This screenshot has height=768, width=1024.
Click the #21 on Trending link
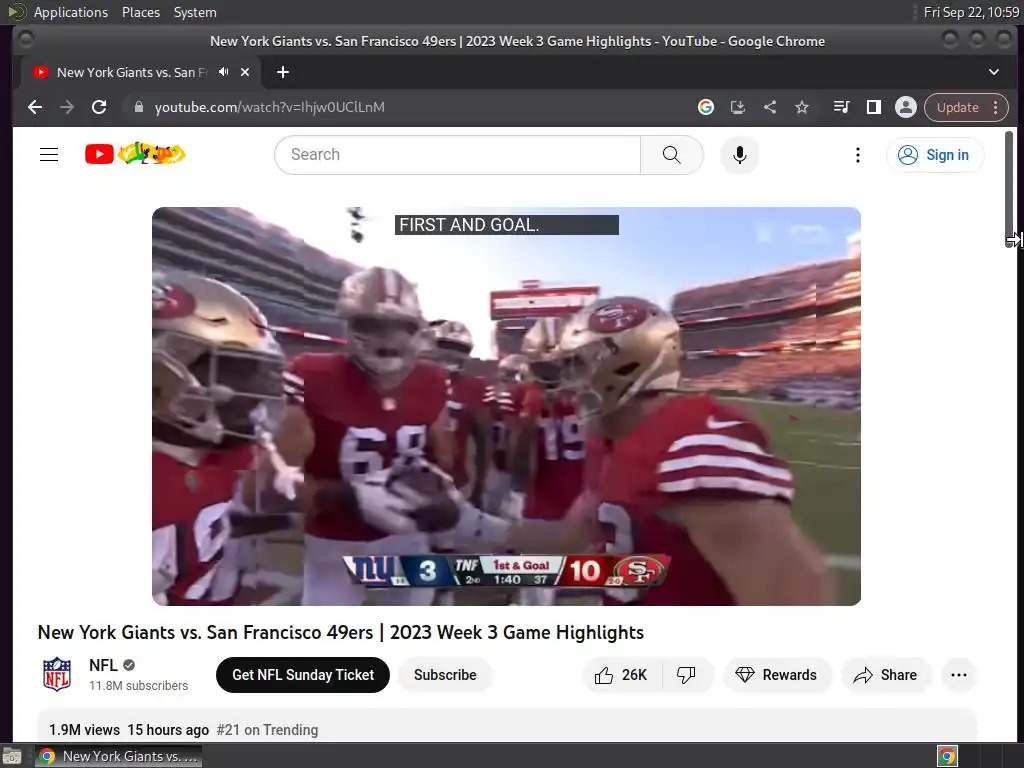pyautogui.click(x=267, y=729)
